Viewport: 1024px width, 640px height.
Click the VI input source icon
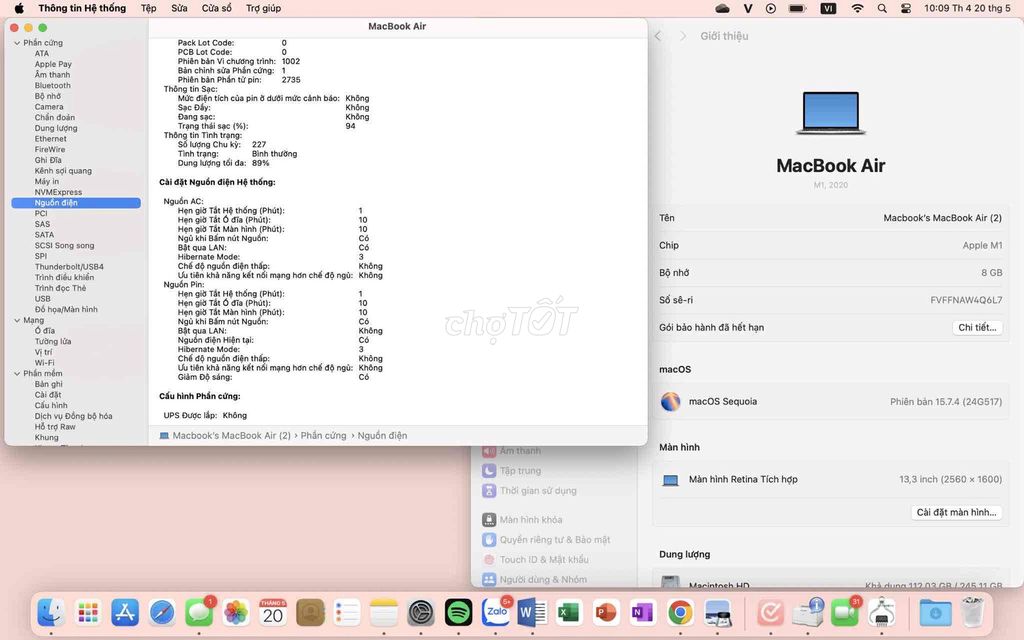828,8
